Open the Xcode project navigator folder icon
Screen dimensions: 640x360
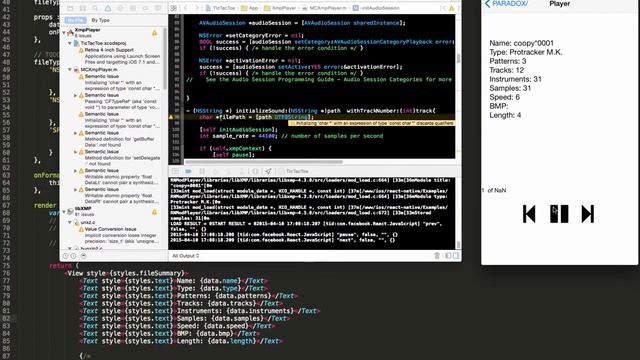[x=70, y=8]
